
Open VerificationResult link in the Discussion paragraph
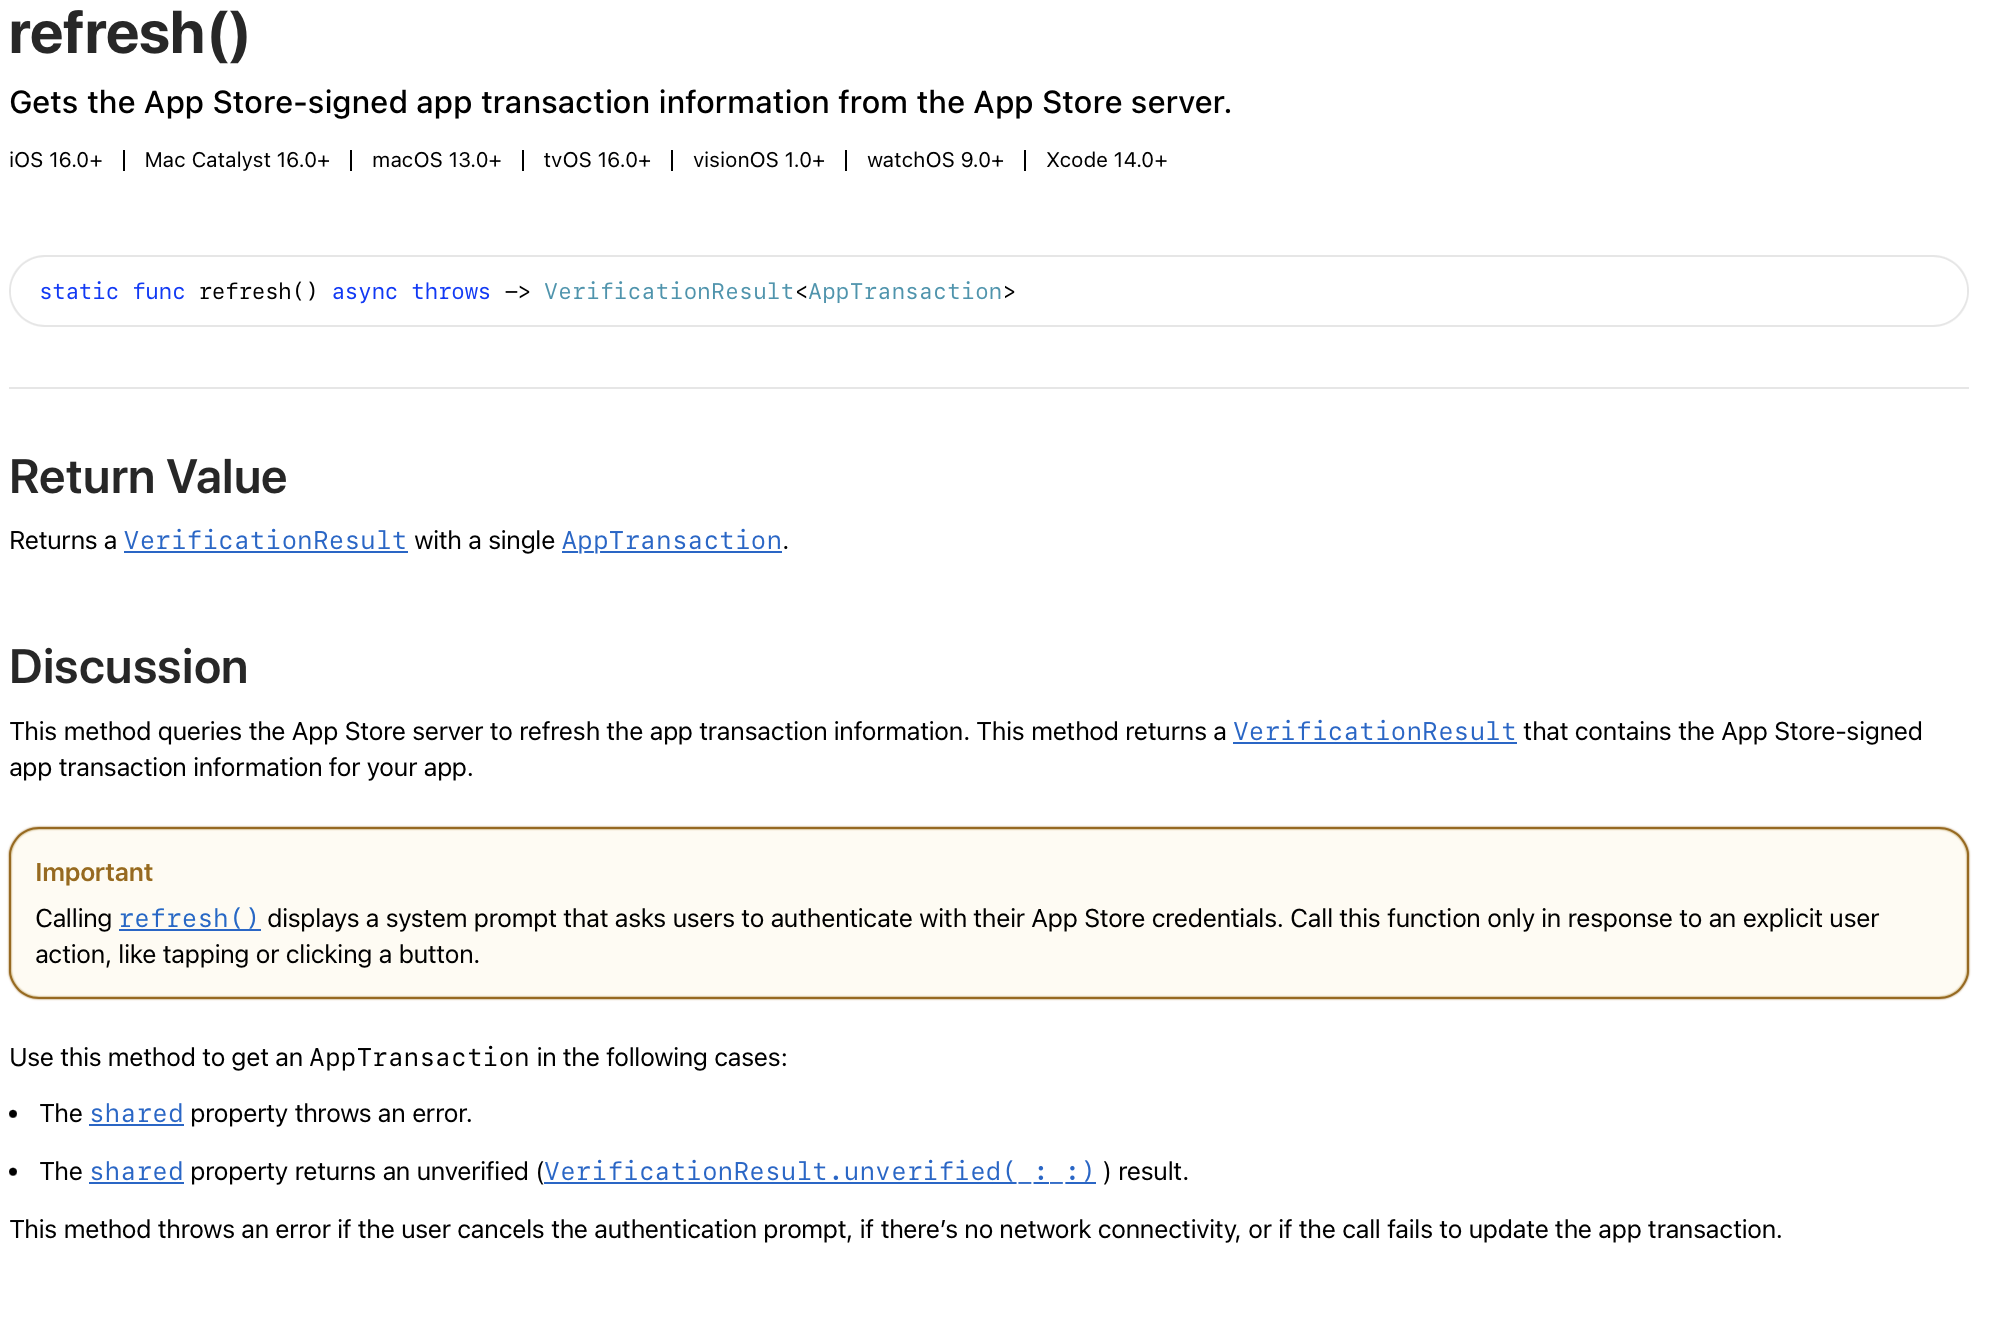click(1374, 732)
